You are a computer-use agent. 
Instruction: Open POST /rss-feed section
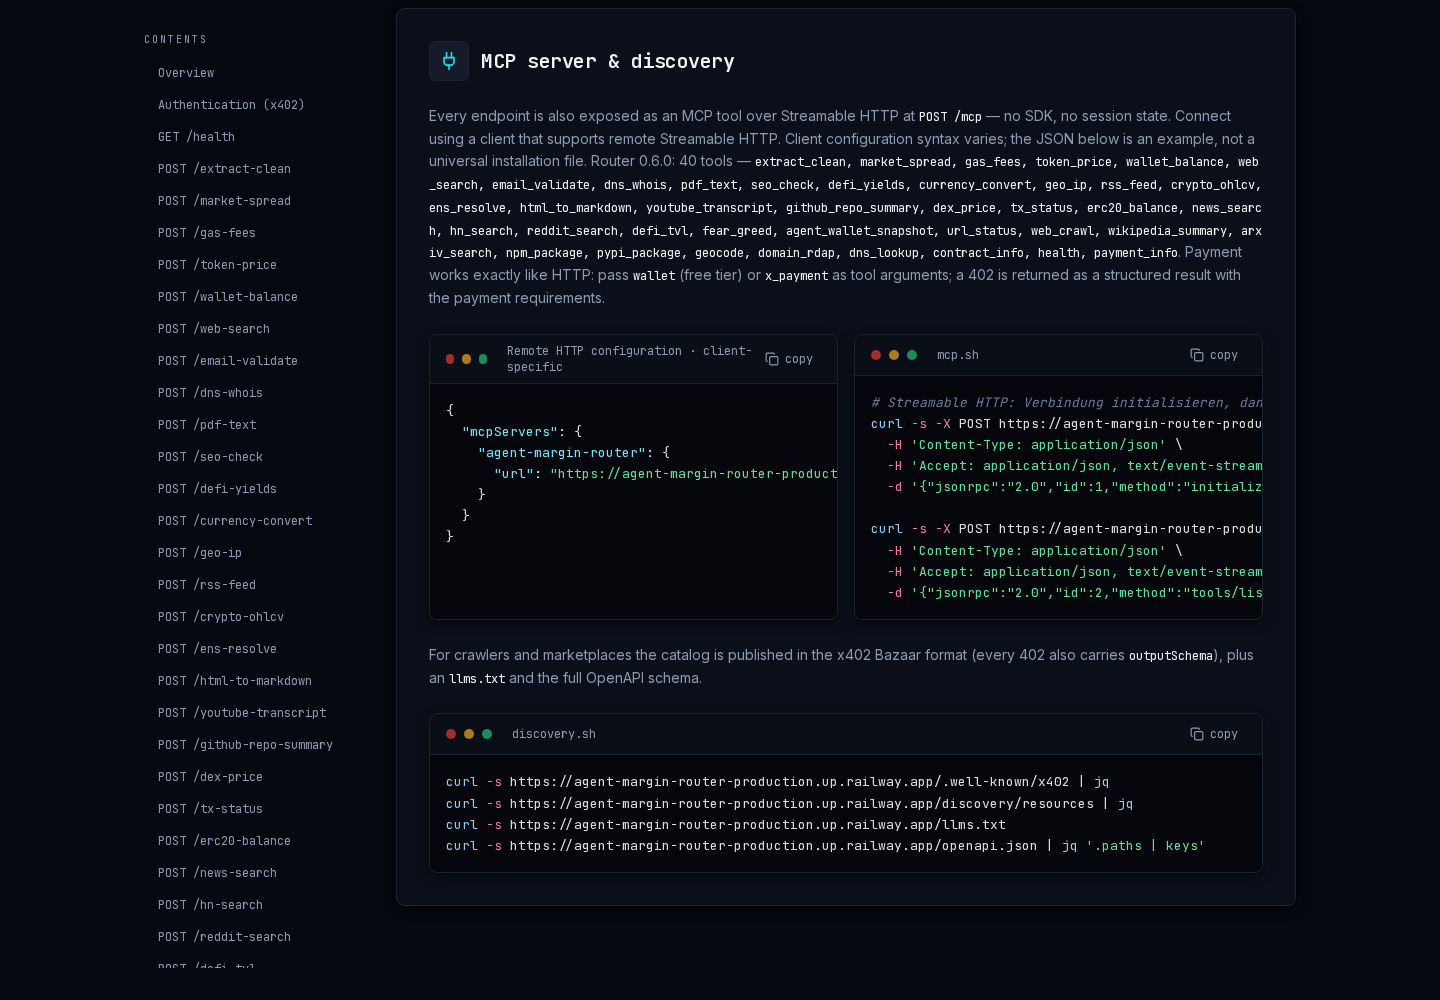tap(207, 585)
